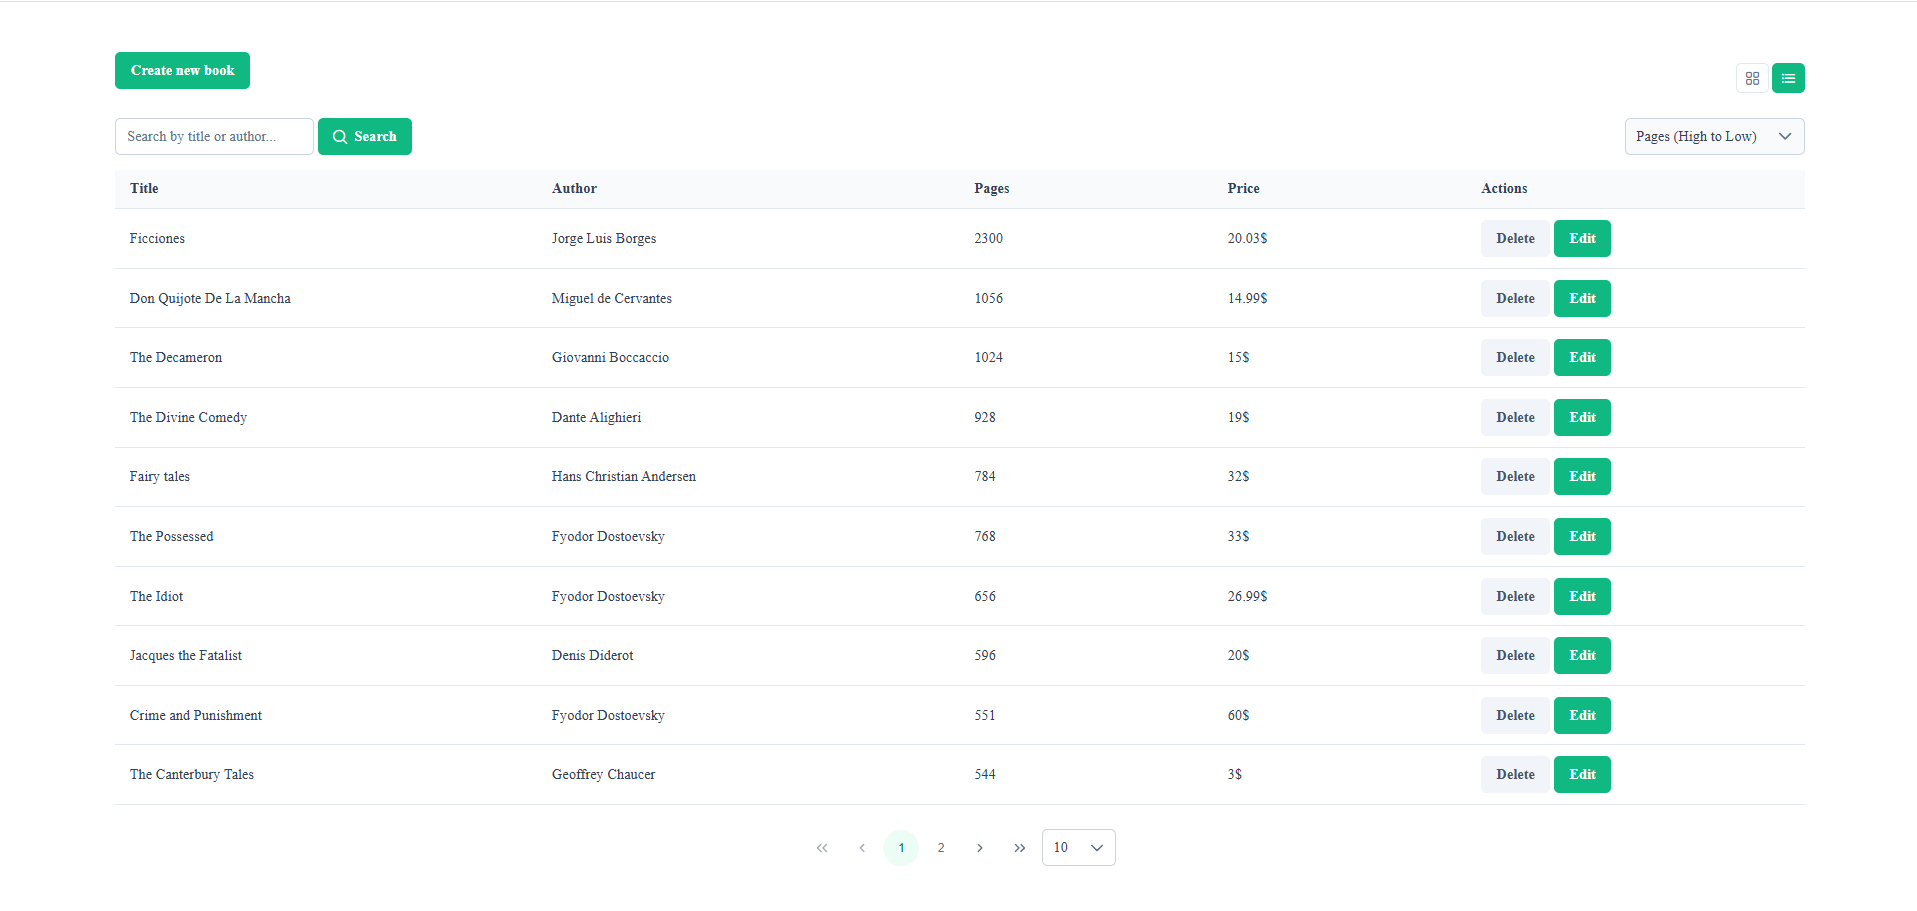Go to last page double-arrow icon

point(1020,848)
